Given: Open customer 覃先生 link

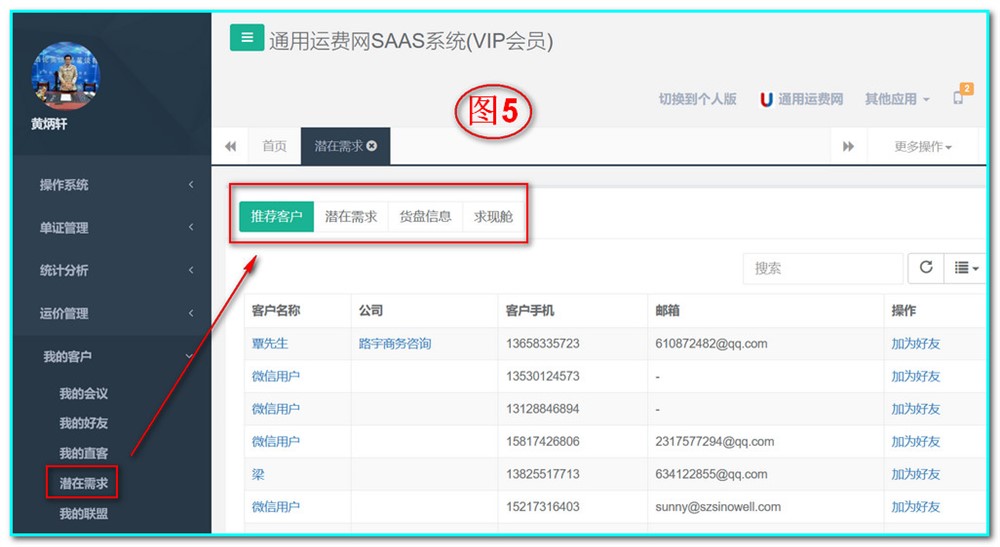Looking at the screenshot, I should [270, 344].
